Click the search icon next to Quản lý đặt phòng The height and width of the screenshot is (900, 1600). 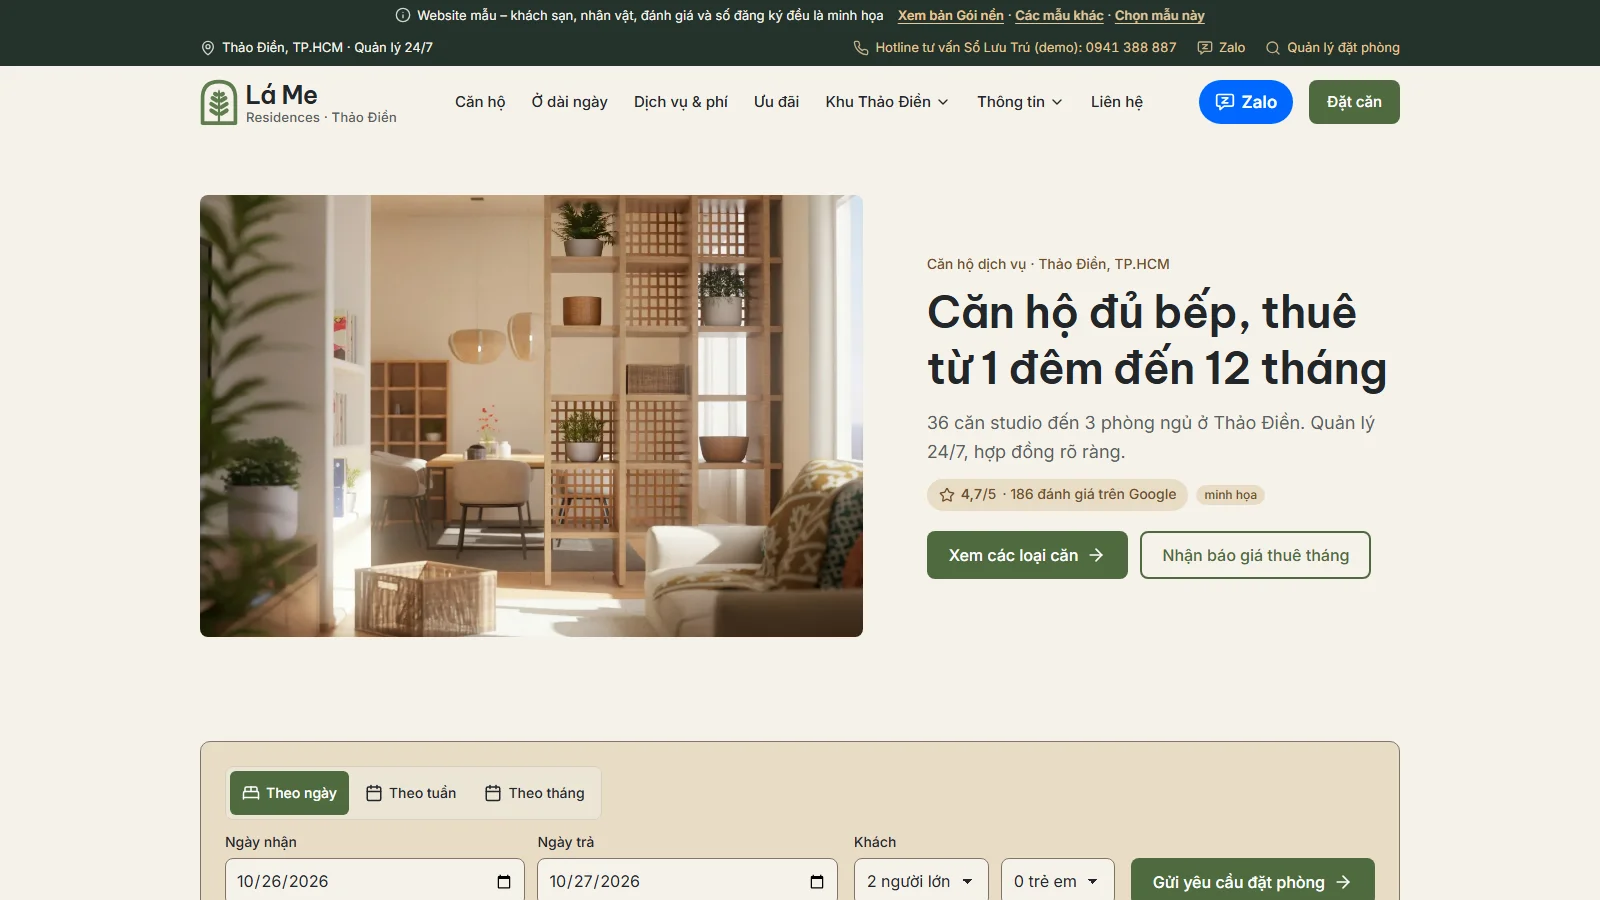tap(1273, 48)
